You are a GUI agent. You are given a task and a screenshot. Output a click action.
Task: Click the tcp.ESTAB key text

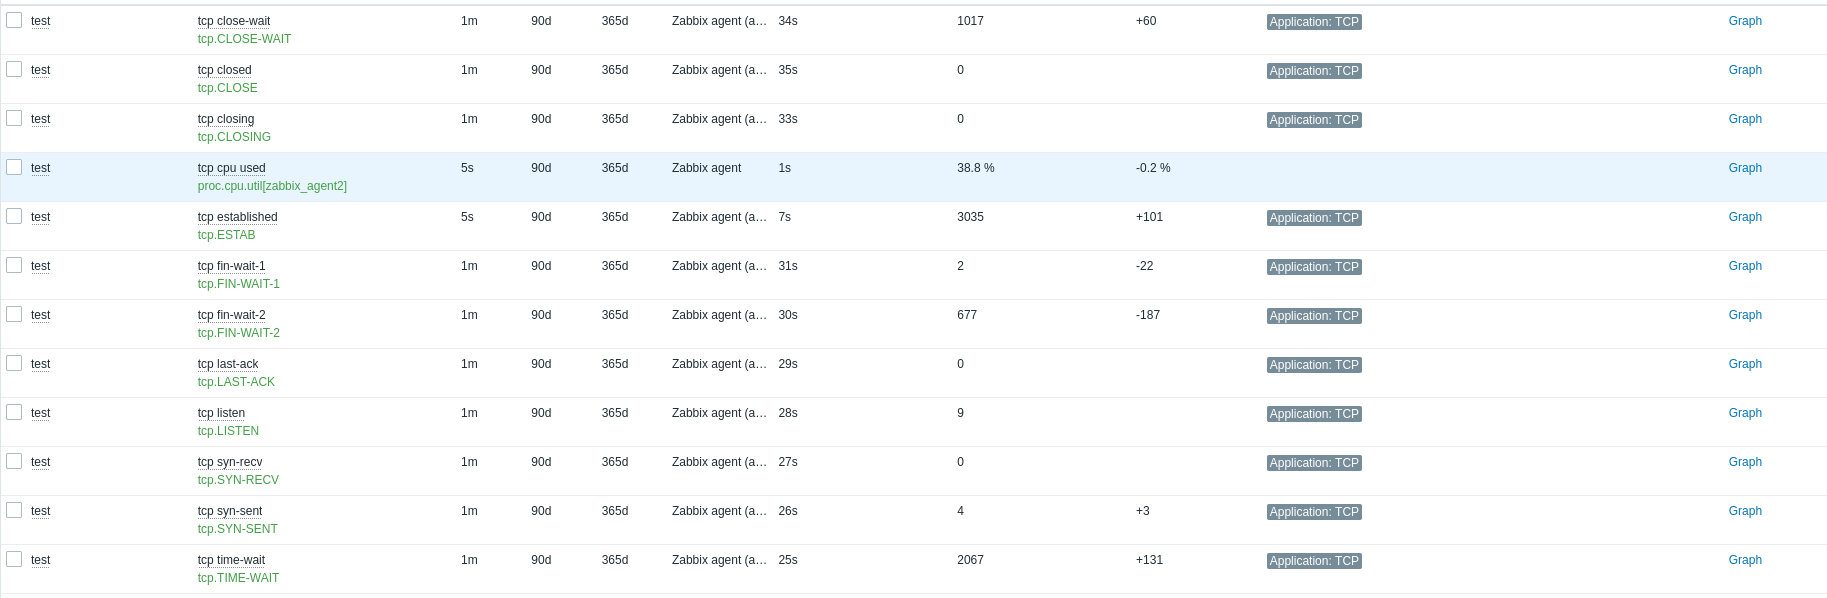coord(226,235)
